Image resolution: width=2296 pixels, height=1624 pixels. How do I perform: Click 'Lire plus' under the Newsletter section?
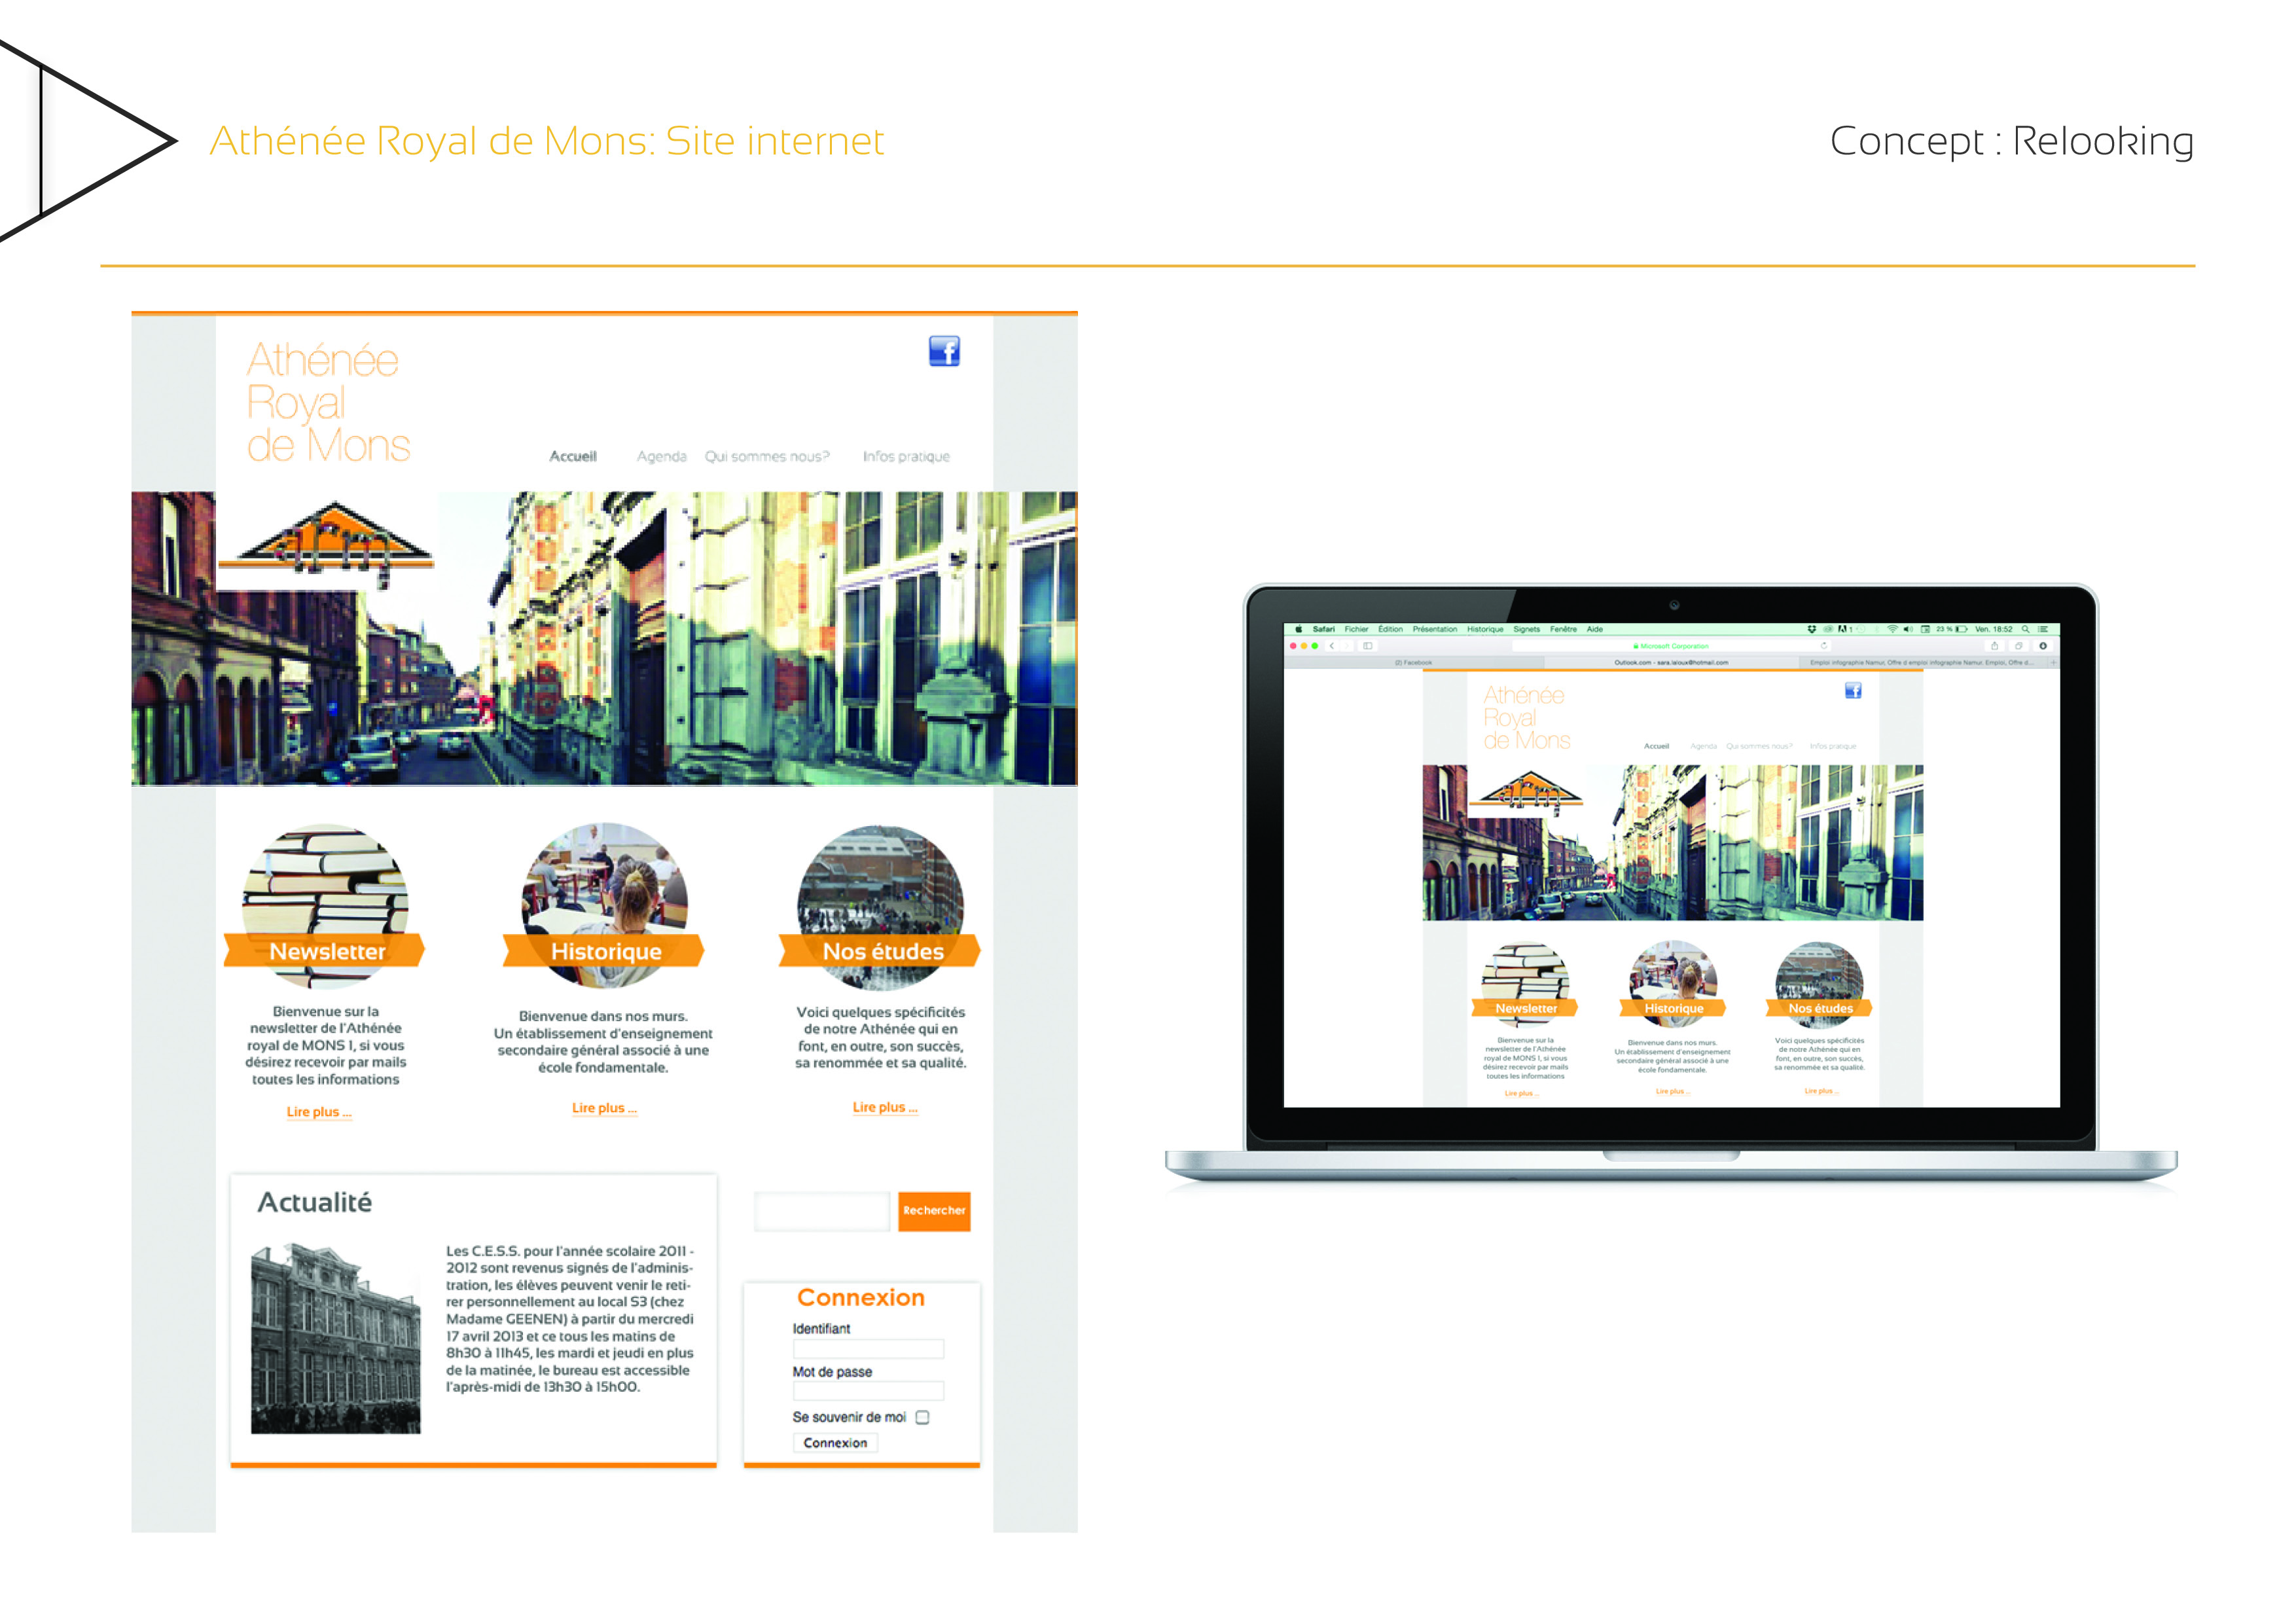click(319, 1112)
